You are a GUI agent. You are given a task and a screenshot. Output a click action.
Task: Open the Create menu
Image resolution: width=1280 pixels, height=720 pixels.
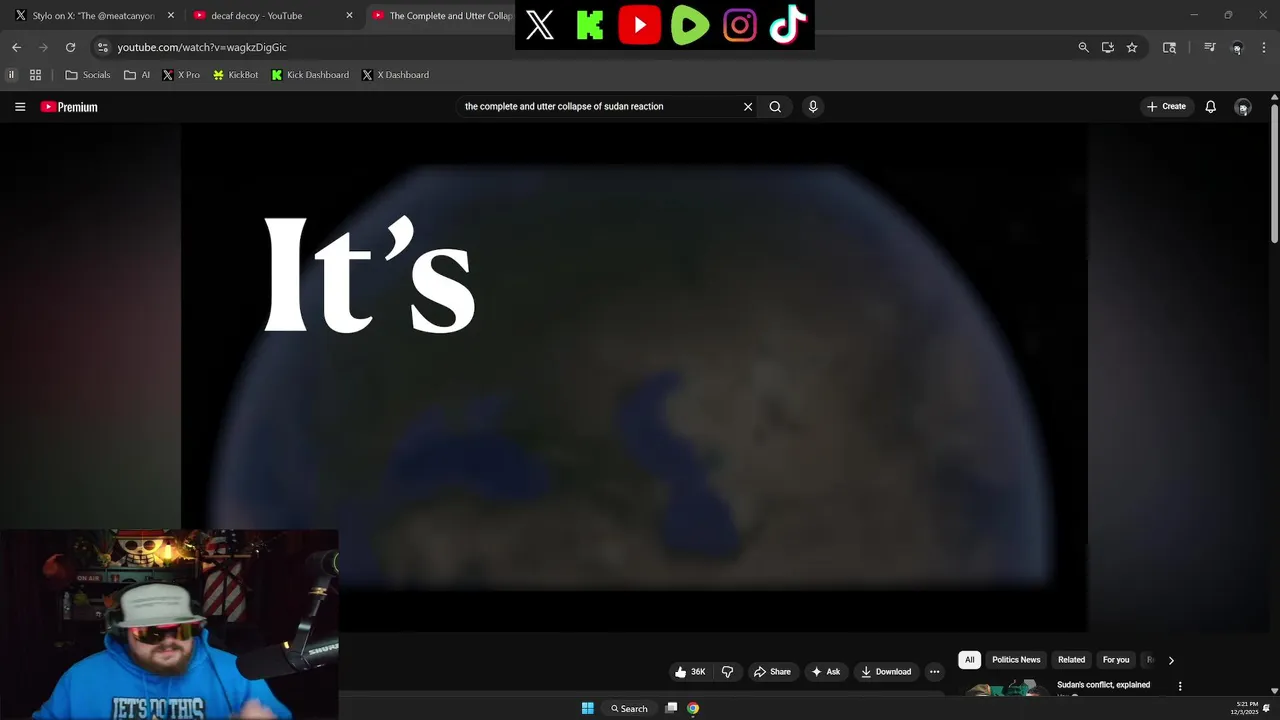click(x=1166, y=107)
